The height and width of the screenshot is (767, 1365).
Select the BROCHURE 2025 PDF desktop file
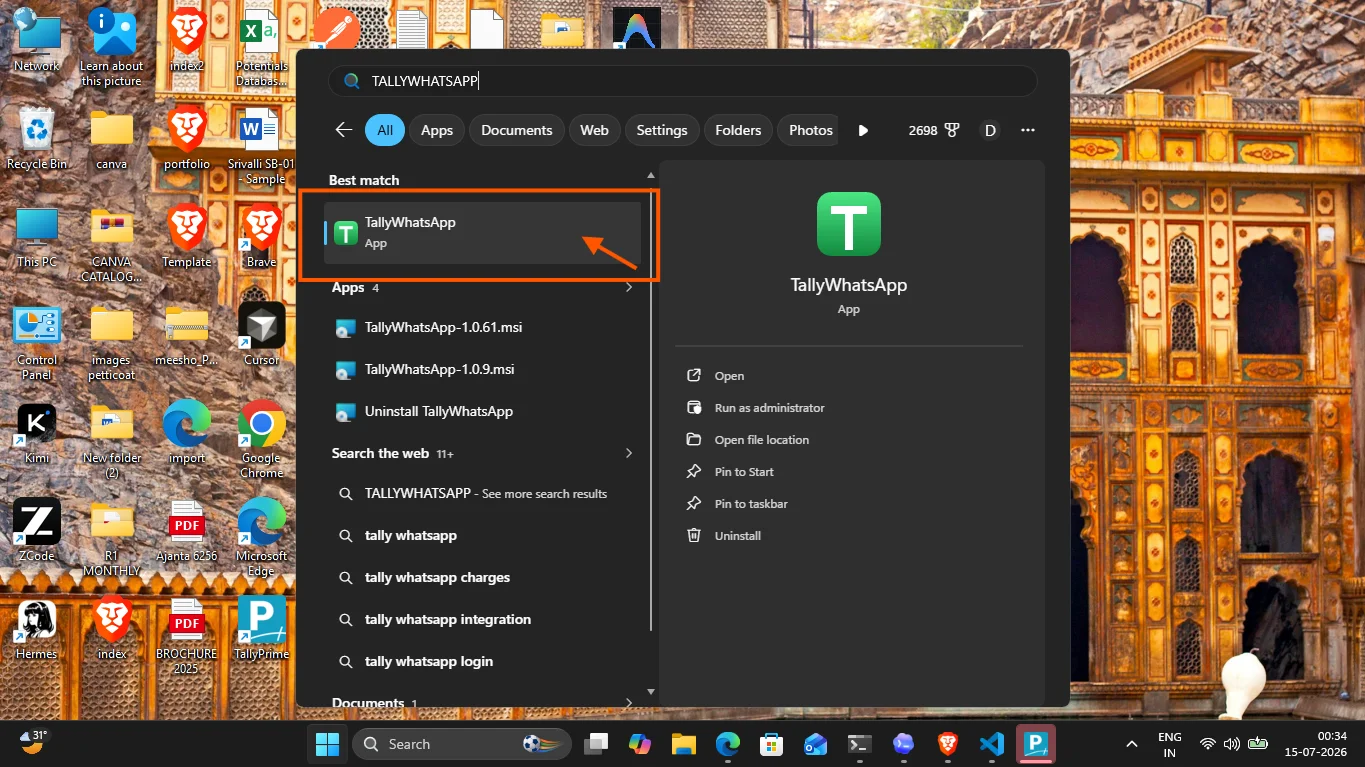click(186, 636)
